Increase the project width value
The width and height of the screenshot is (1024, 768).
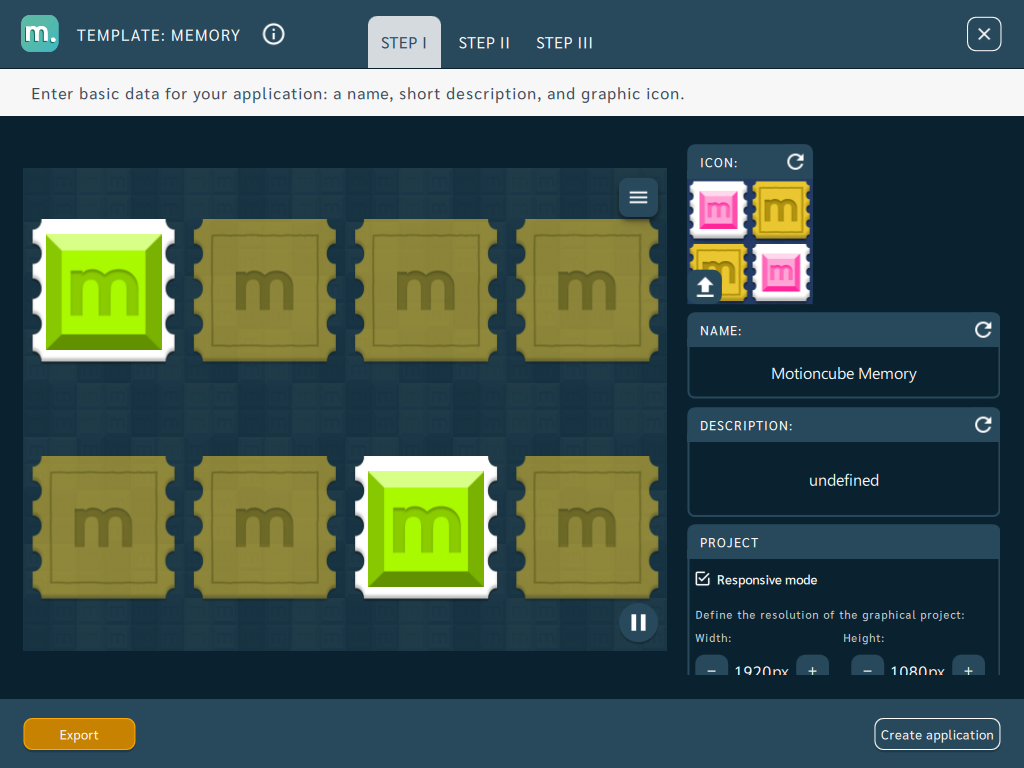click(812, 666)
